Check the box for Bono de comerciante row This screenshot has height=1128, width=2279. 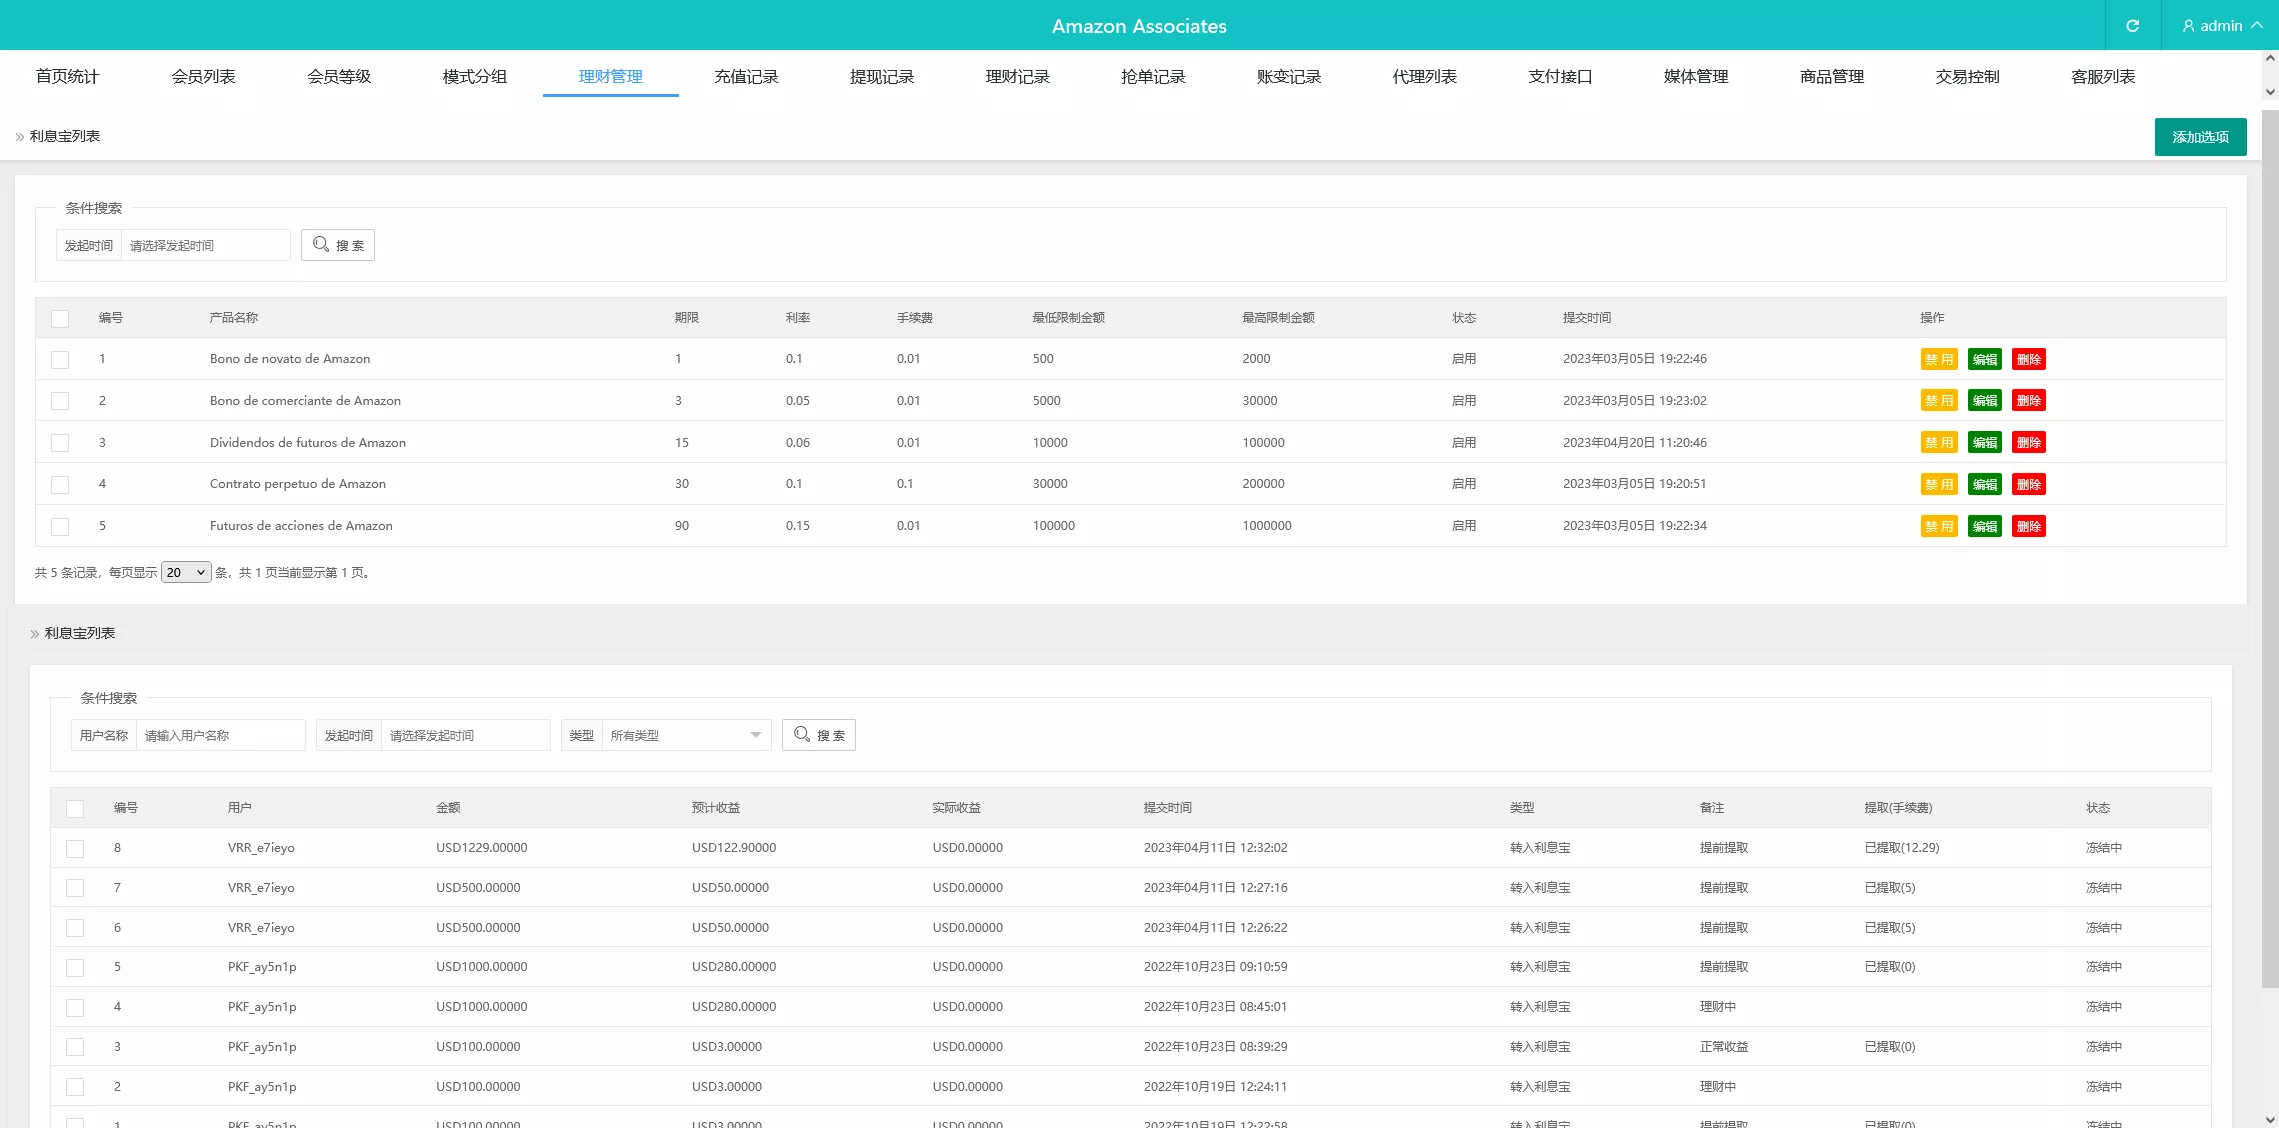coord(60,401)
